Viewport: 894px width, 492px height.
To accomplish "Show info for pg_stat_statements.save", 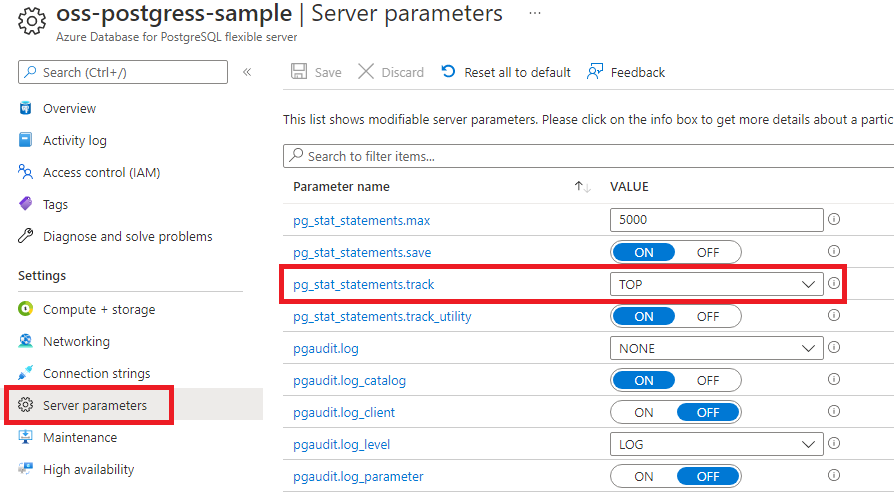I will (x=834, y=251).
